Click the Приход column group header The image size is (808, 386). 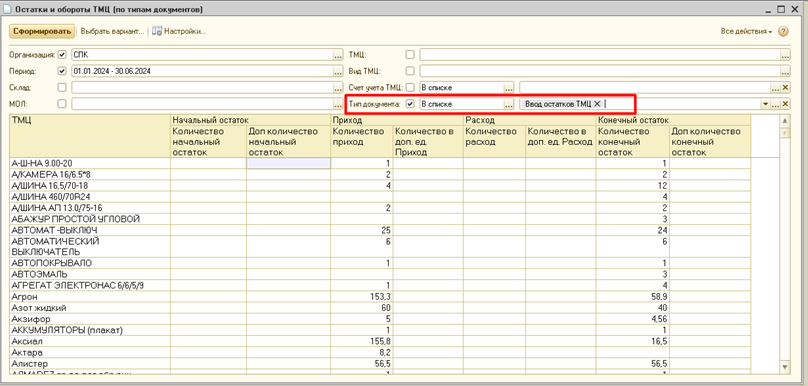point(397,120)
